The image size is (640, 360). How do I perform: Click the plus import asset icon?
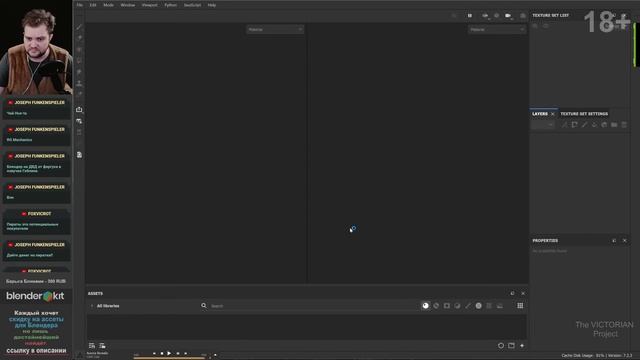522,346
